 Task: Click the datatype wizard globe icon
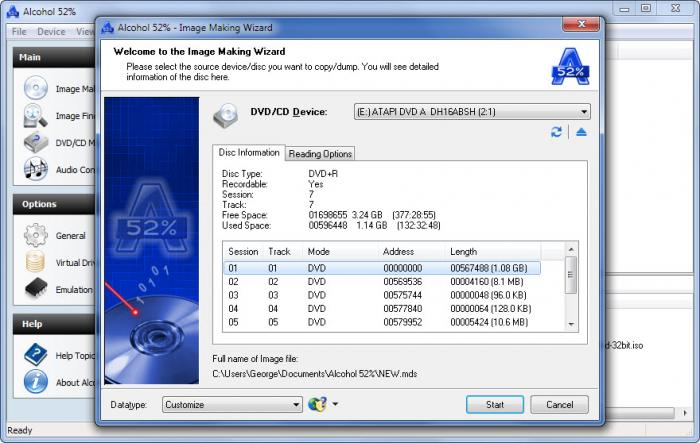(317, 404)
